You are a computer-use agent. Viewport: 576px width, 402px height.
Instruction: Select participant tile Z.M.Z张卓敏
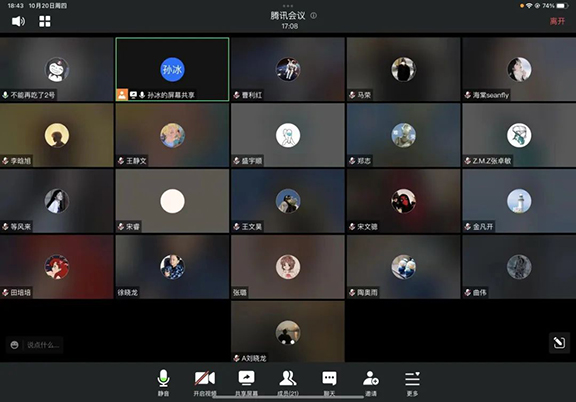click(x=519, y=135)
